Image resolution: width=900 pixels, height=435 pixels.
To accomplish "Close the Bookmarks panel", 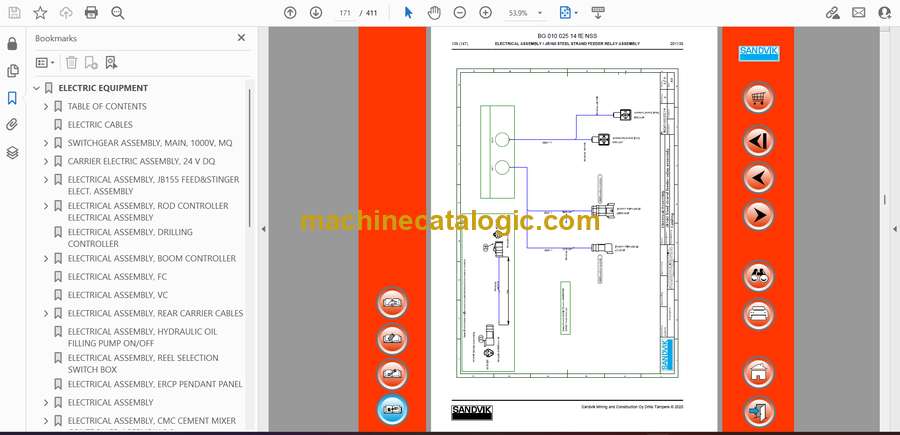I will pyautogui.click(x=241, y=38).
